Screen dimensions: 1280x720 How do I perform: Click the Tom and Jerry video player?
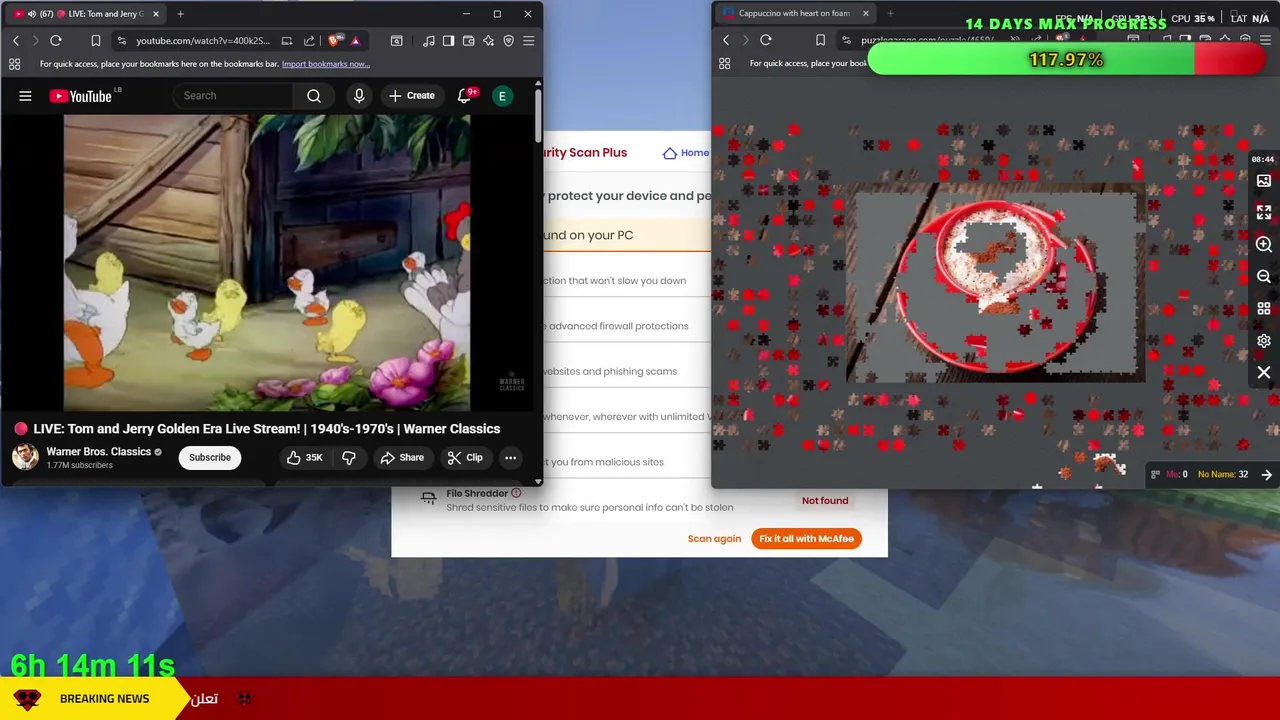[x=267, y=263]
